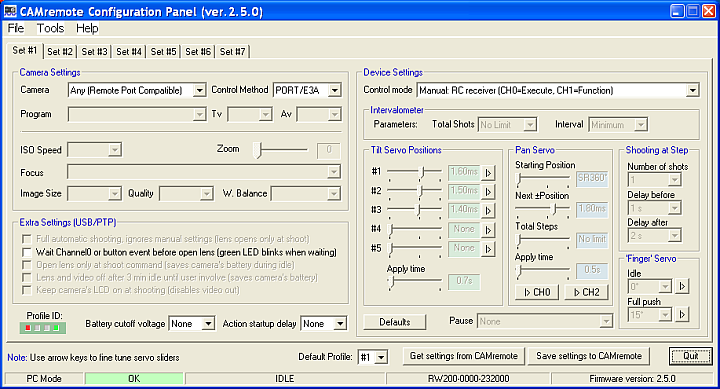Click Save settings to CAMremote

coord(589,356)
